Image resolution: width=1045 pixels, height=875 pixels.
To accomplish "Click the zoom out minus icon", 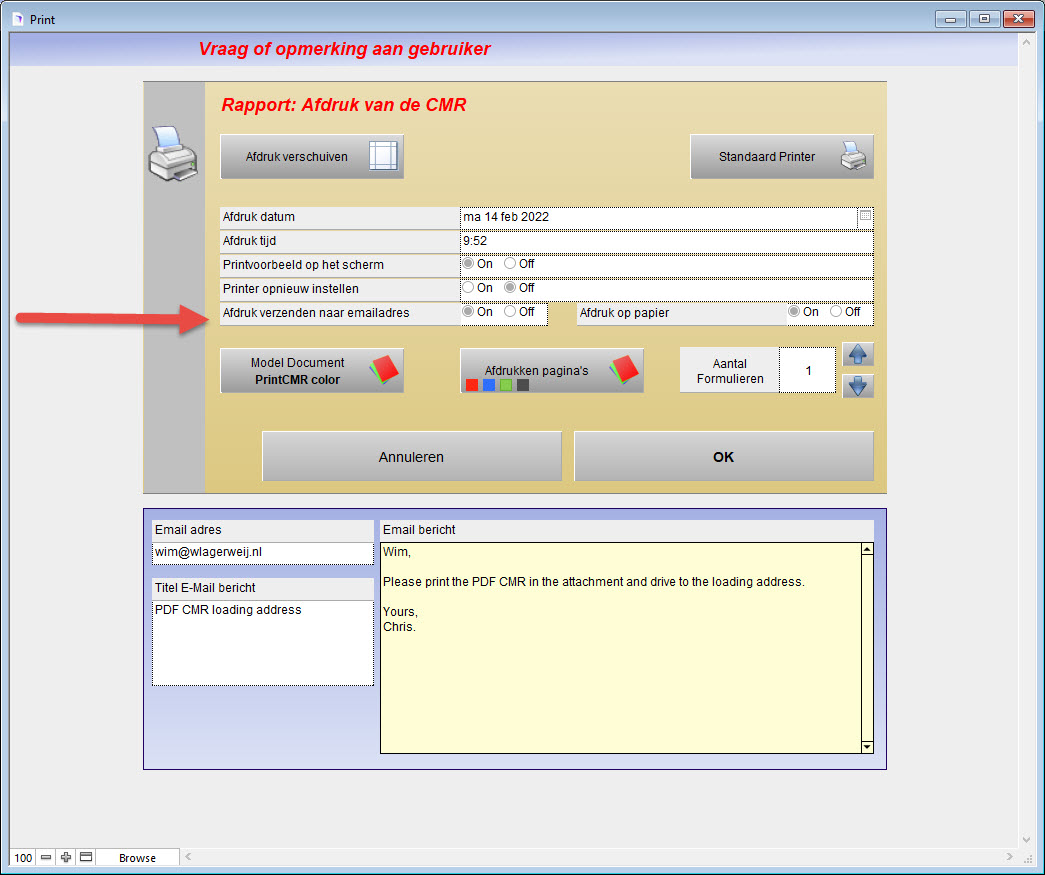I will 46,857.
